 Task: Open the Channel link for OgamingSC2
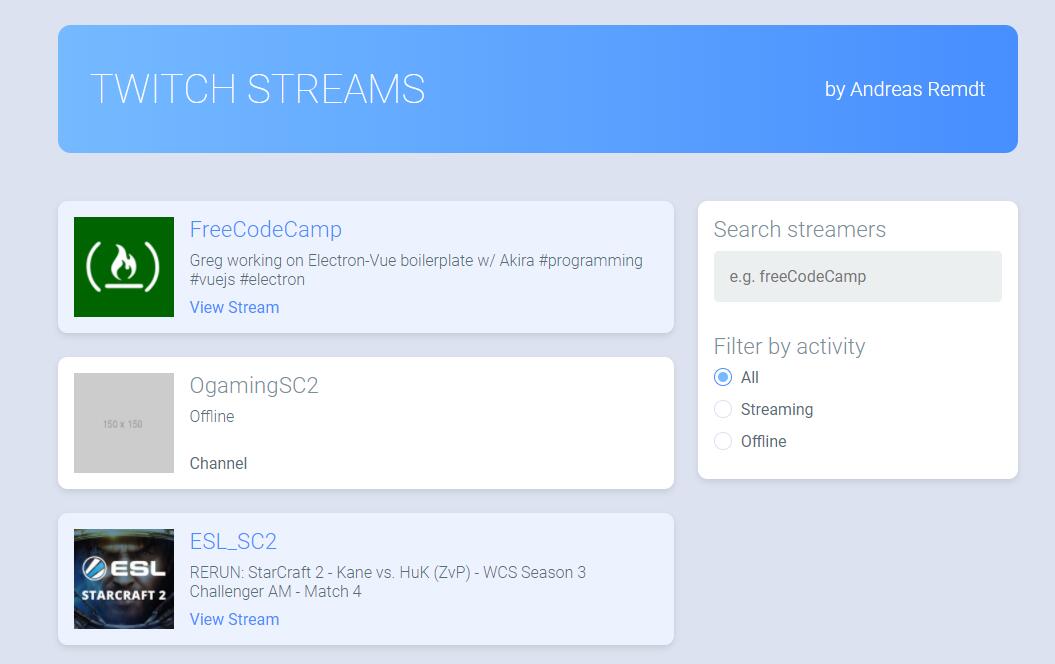click(x=218, y=463)
